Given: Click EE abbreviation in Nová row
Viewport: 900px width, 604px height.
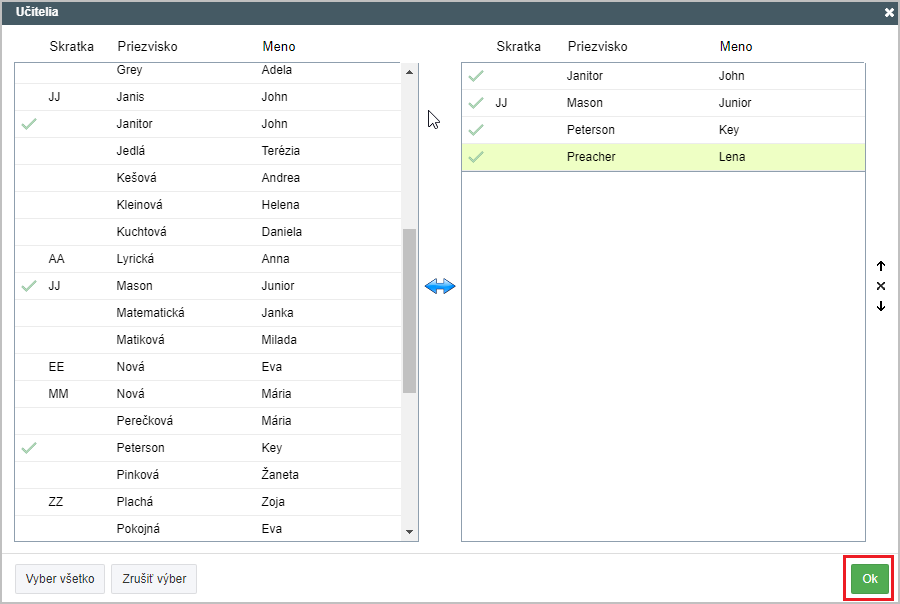Looking at the screenshot, I should point(56,367).
